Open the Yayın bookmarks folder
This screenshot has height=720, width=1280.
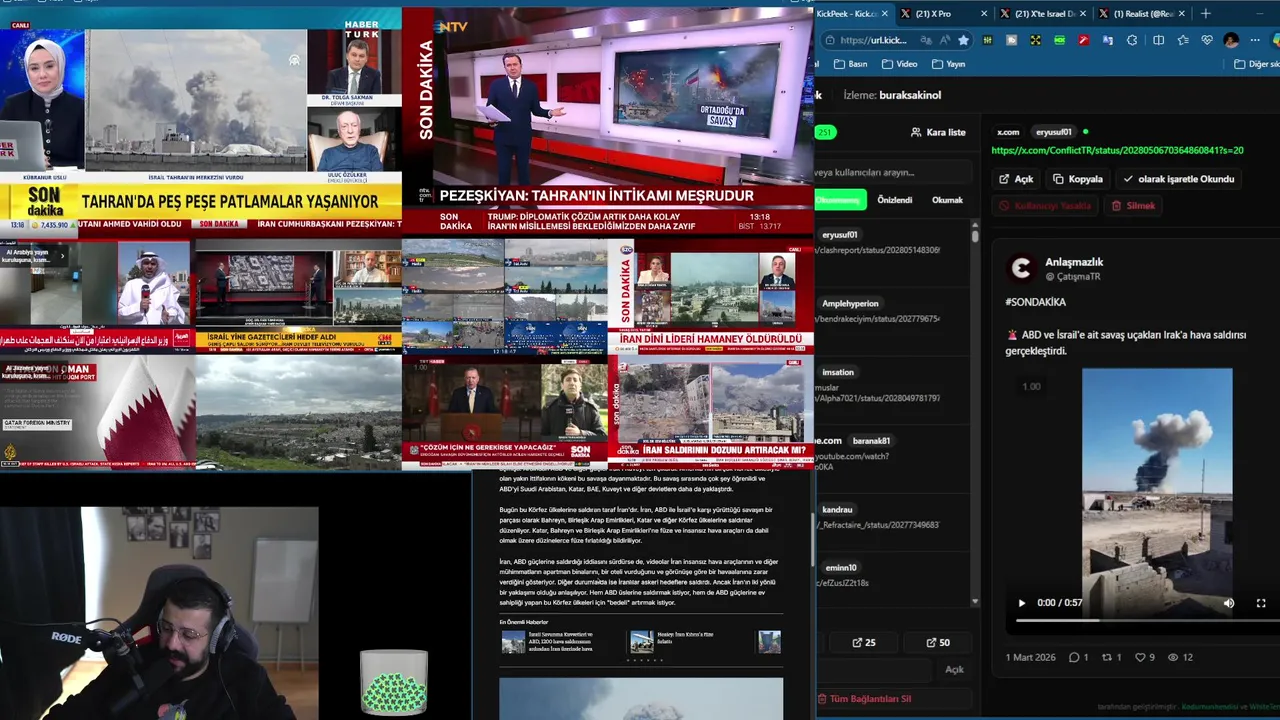point(948,64)
